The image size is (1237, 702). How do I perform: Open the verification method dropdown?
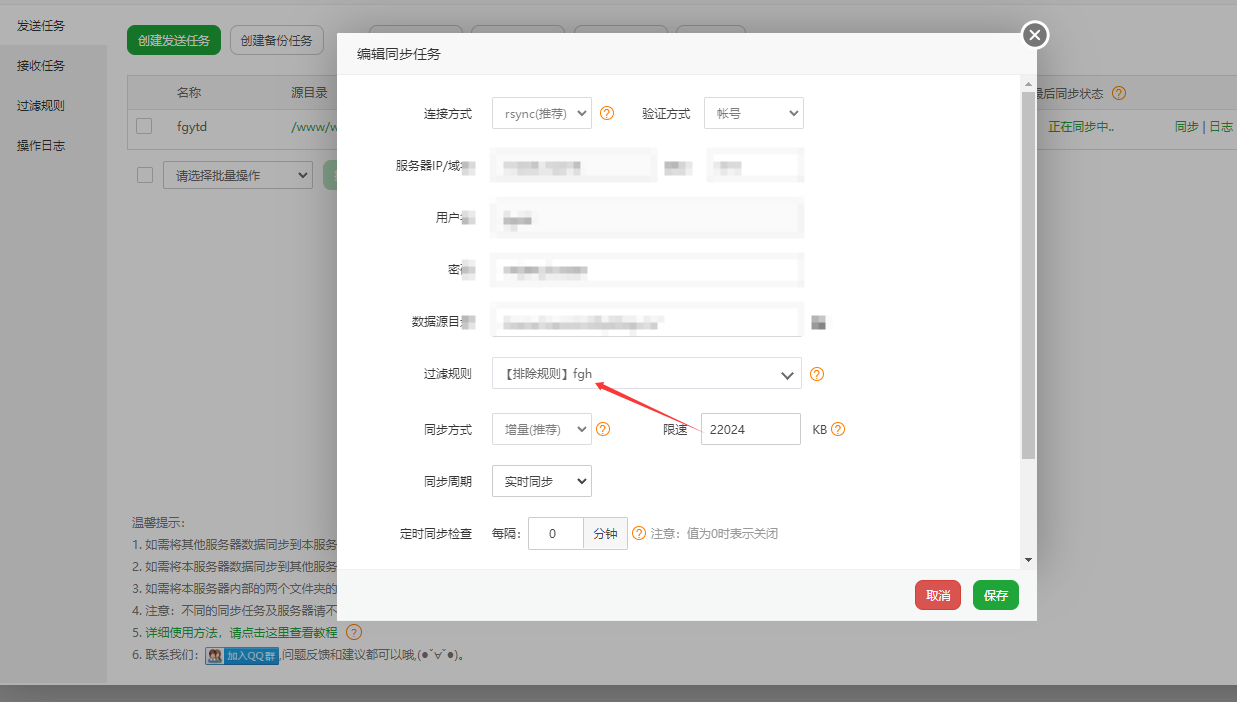click(754, 113)
